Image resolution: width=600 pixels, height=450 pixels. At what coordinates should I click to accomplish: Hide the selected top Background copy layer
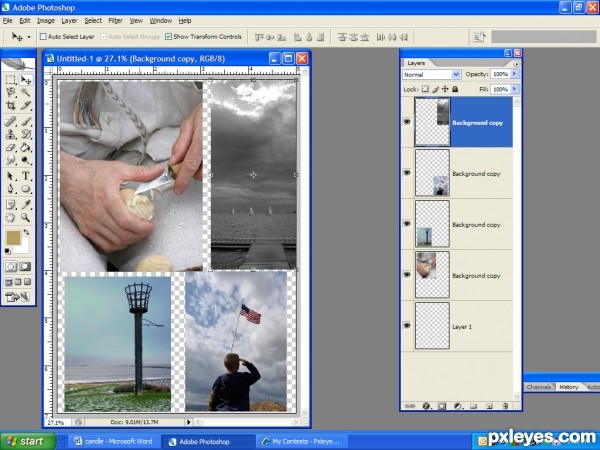pos(407,122)
